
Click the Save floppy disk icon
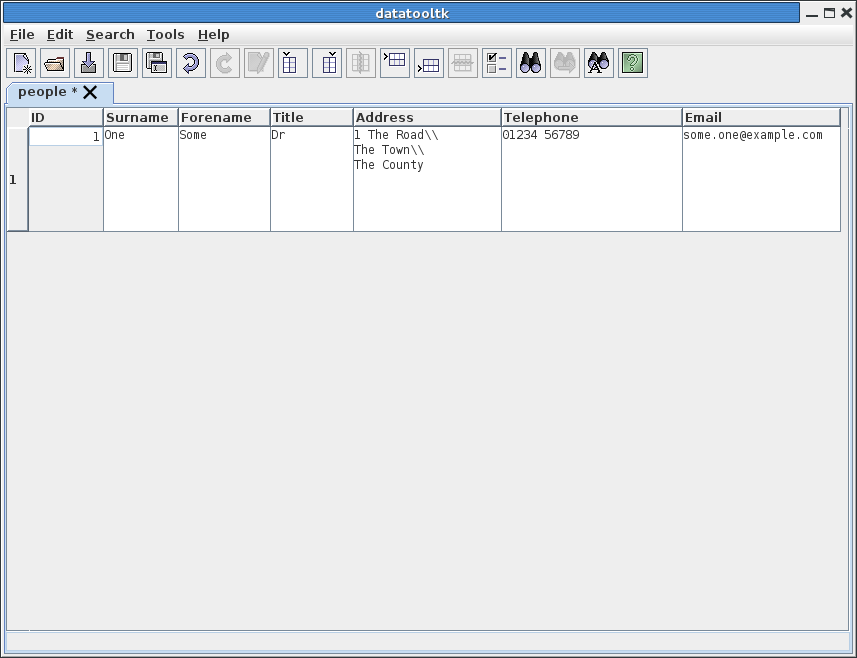[124, 63]
